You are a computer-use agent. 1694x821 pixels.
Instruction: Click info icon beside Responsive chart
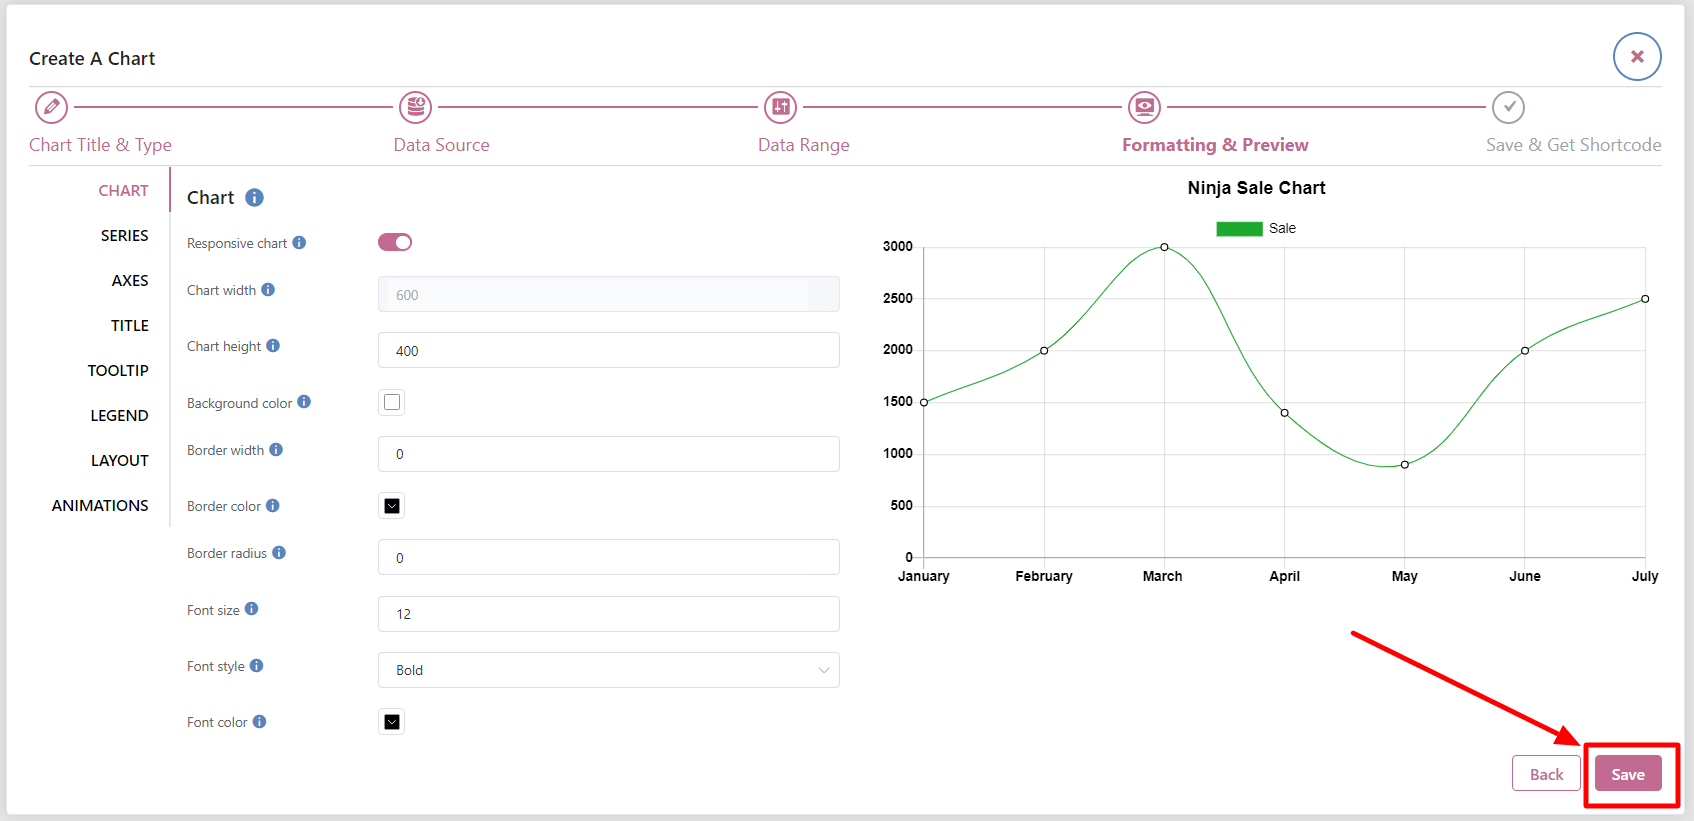(299, 242)
